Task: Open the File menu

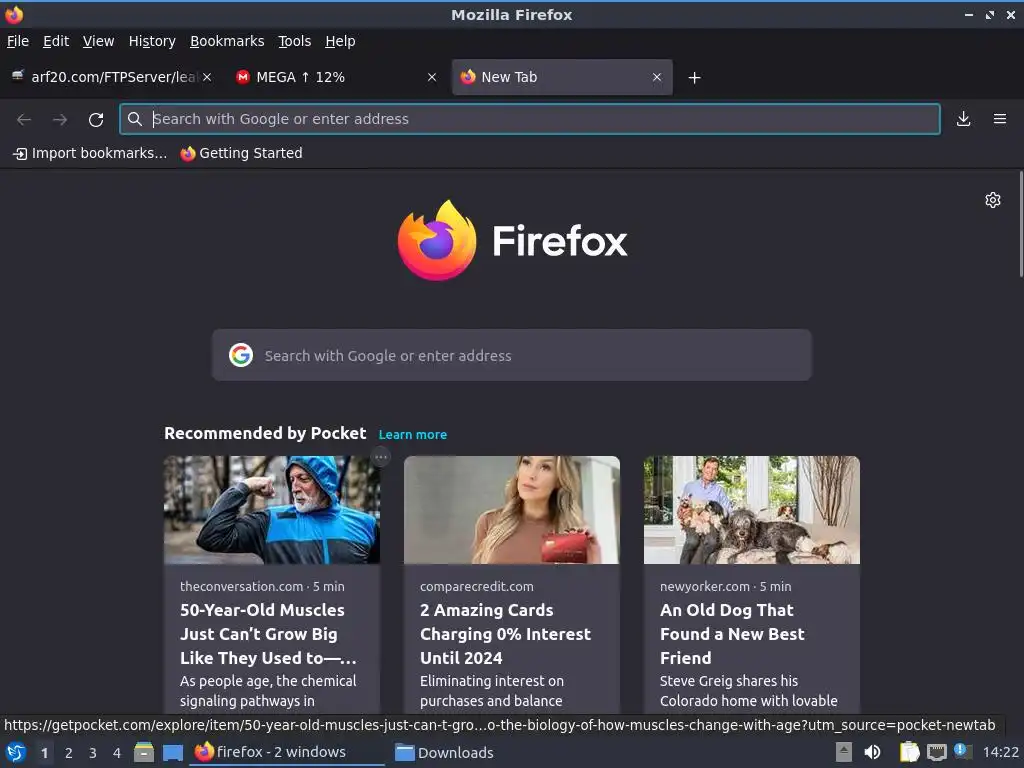Action: click(x=18, y=41)
